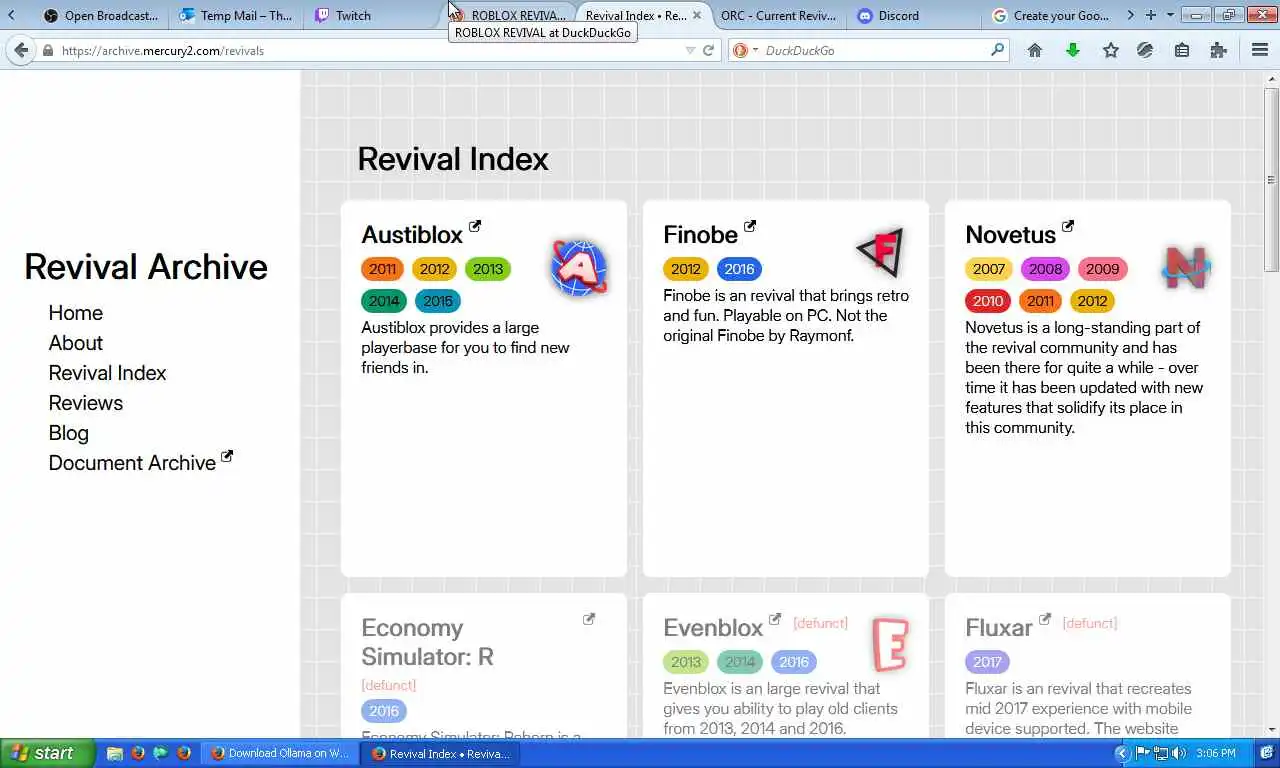
Task: Open URL history dropdown arrow
Action: pyautogui.click(x=689, y=50)
